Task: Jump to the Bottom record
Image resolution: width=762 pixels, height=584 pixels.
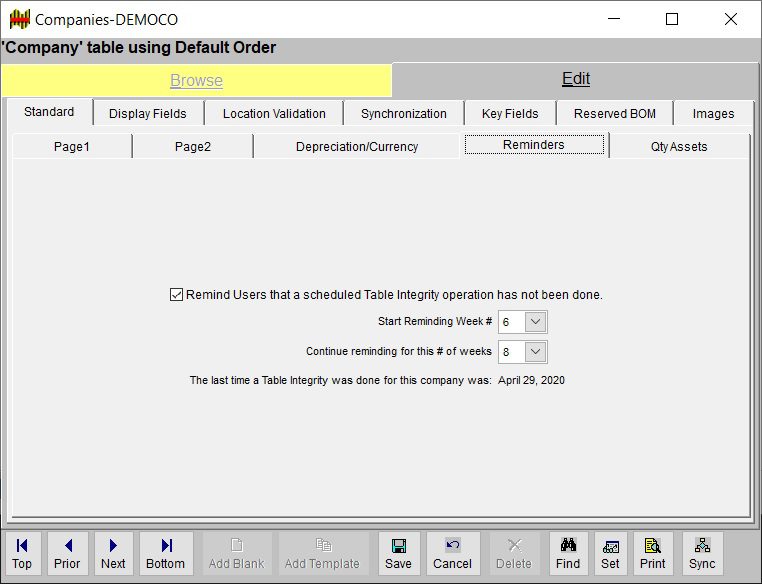Action: point(166,553)
